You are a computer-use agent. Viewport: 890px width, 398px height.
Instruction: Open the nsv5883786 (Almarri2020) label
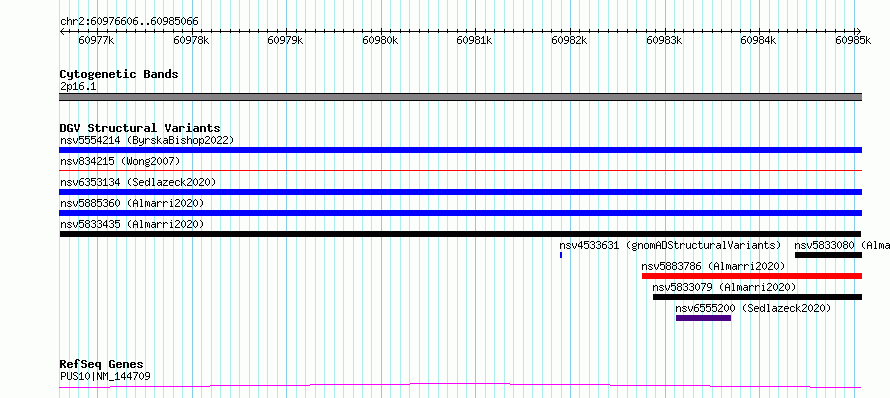coord(713,266)
